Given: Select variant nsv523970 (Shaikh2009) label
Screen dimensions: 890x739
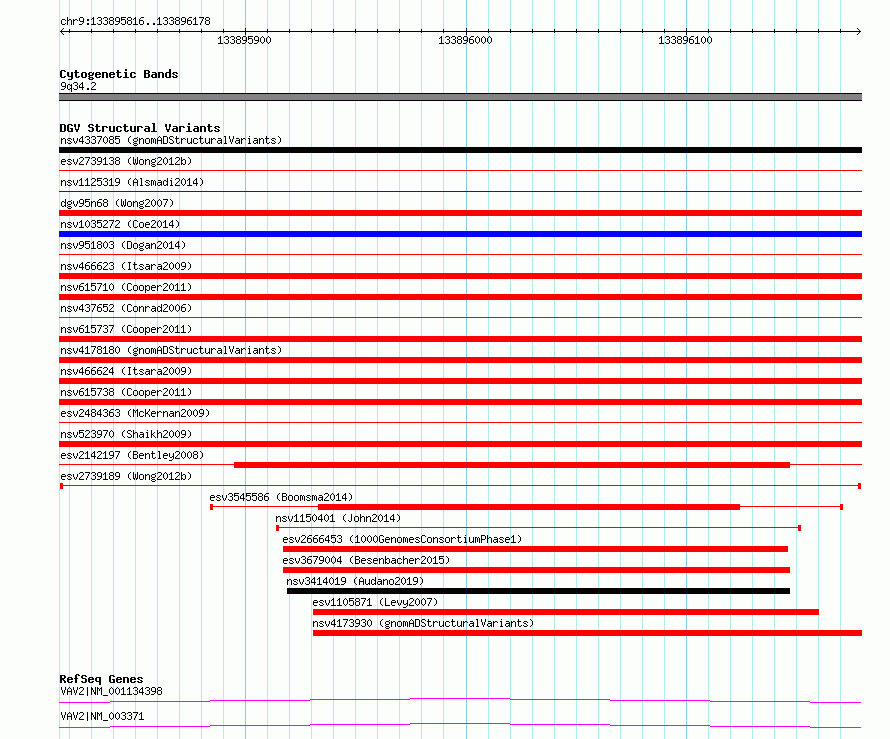Looking at the screenshot, I should pyautogui.click(x=126, y=434).
